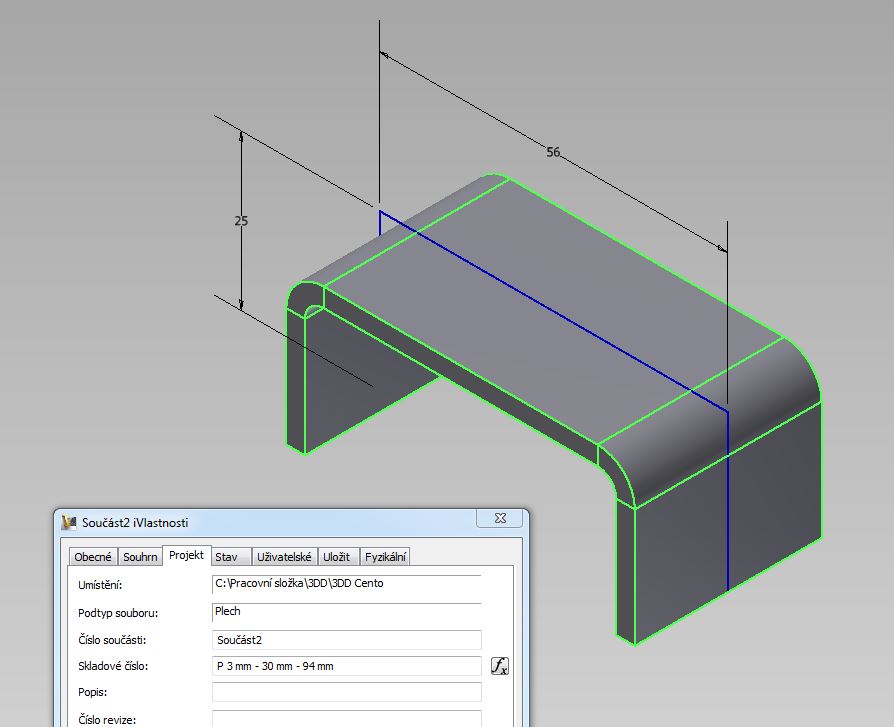Click the Číslo revize input field
The width and height of the screenshot is (894, 727).
tap(346, 718)
